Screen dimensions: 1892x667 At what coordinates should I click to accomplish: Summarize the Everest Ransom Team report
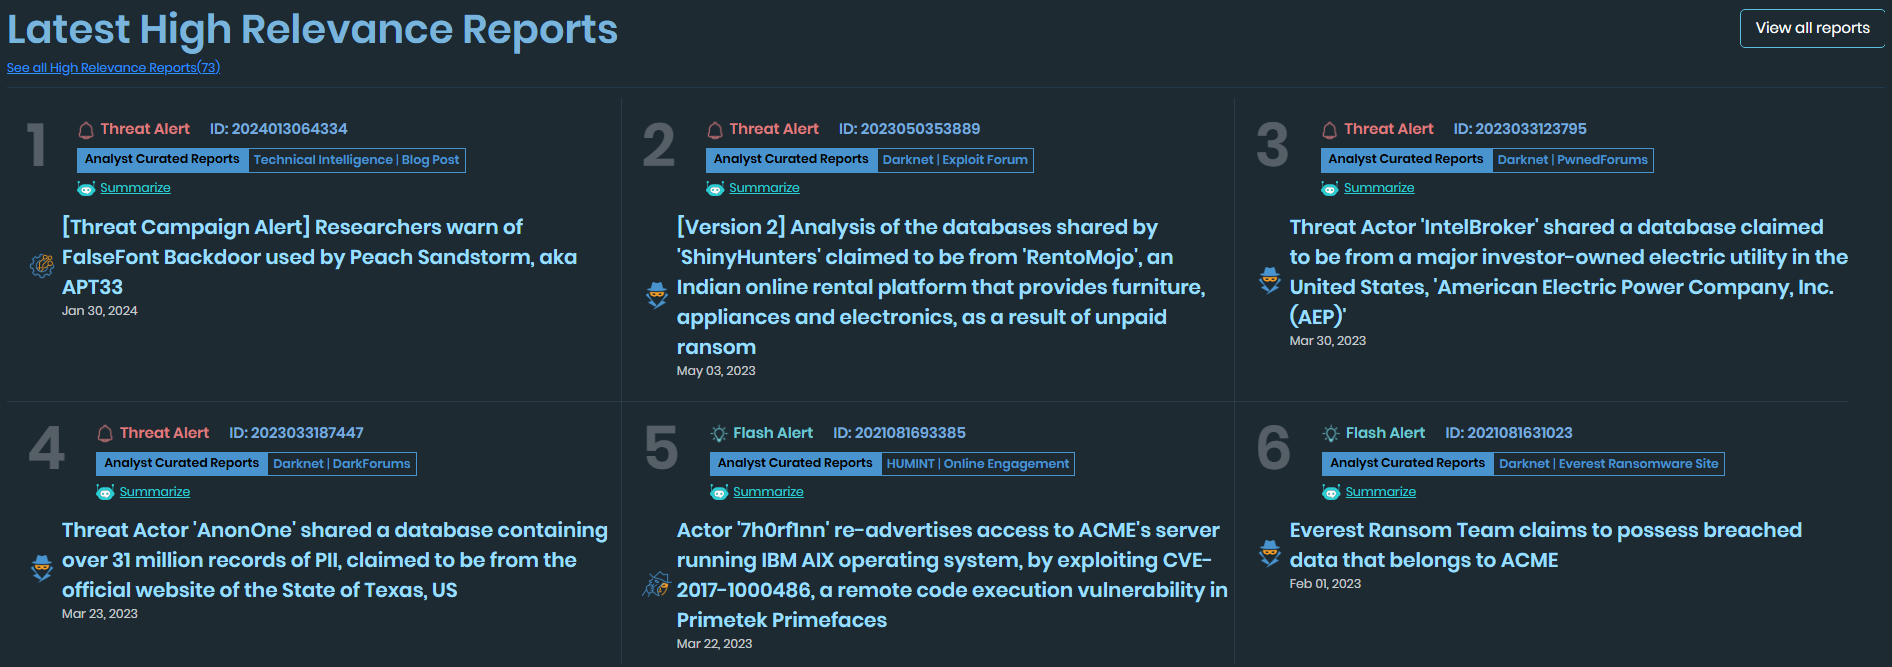pos(1379,492)
